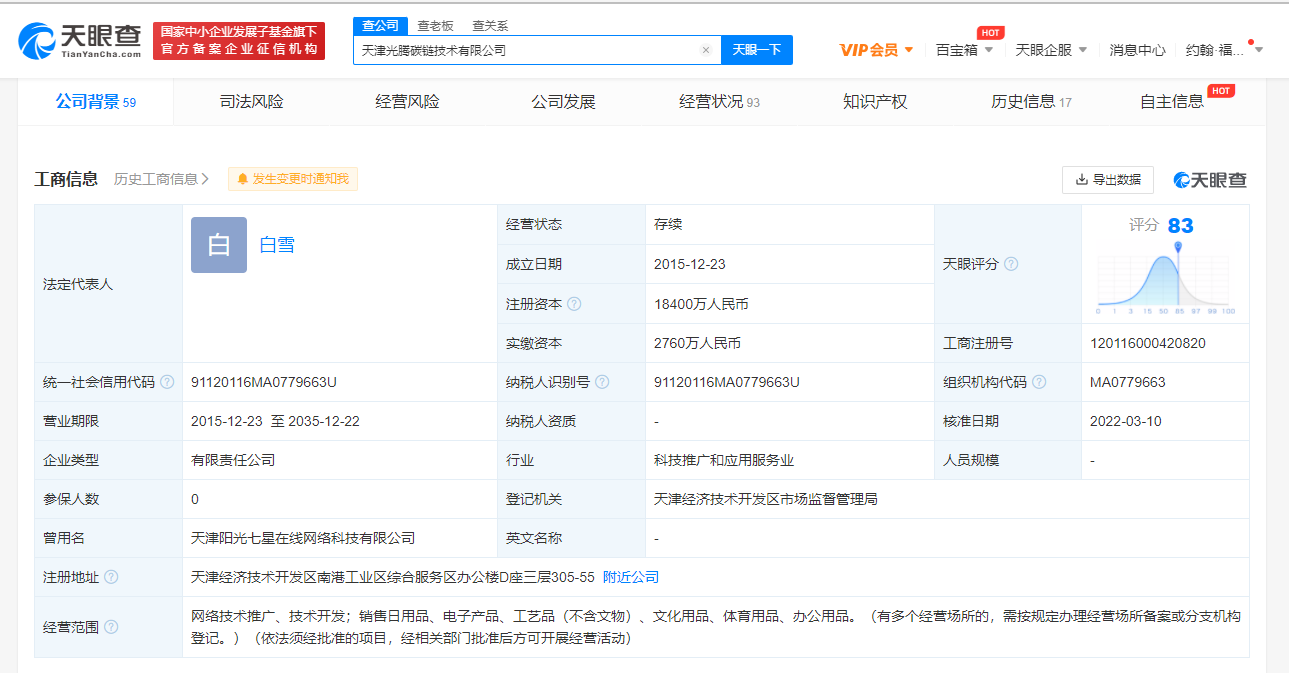Open the 司法风险 tab
Screen dimensions: 1289x673
click(251, 102)
